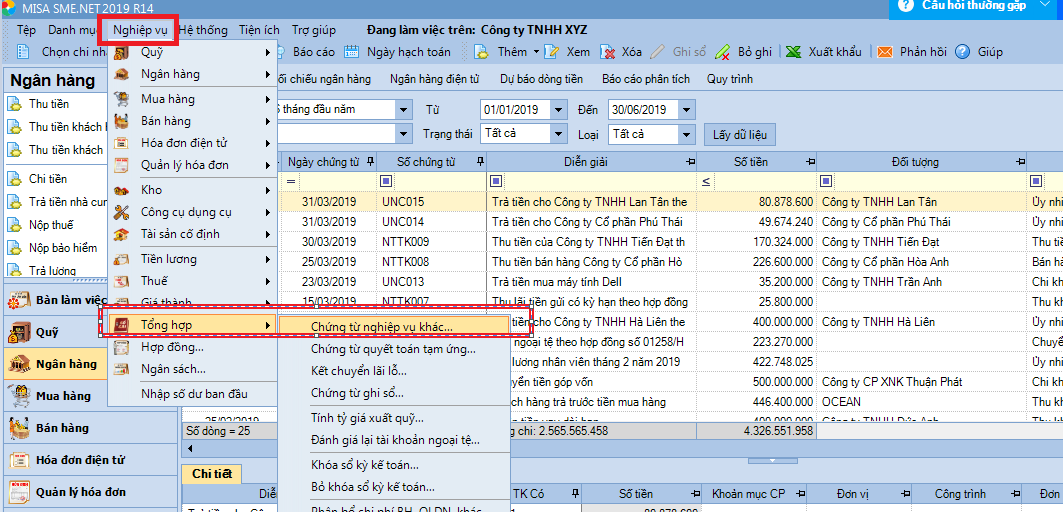Viewport: 1063px width, 512px height.
Task: Toggle pin on Đối tượng column header
Action: pos(1020,162)
